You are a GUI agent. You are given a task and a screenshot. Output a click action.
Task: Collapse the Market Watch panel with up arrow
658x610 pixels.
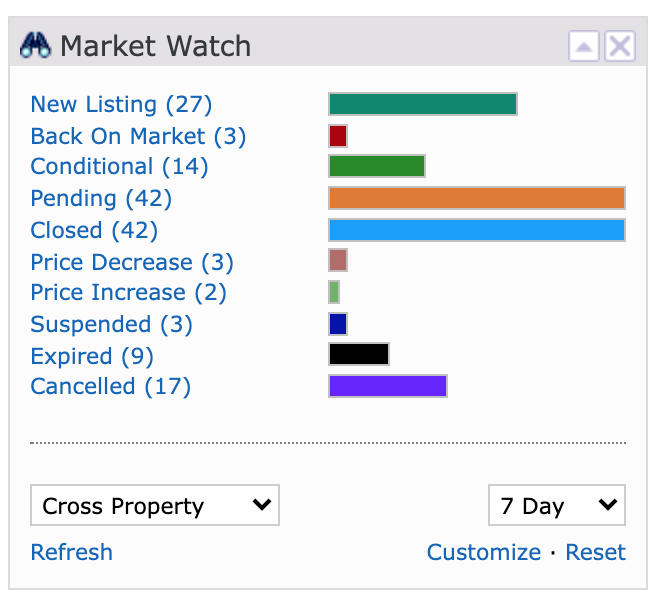click(584, 46)
